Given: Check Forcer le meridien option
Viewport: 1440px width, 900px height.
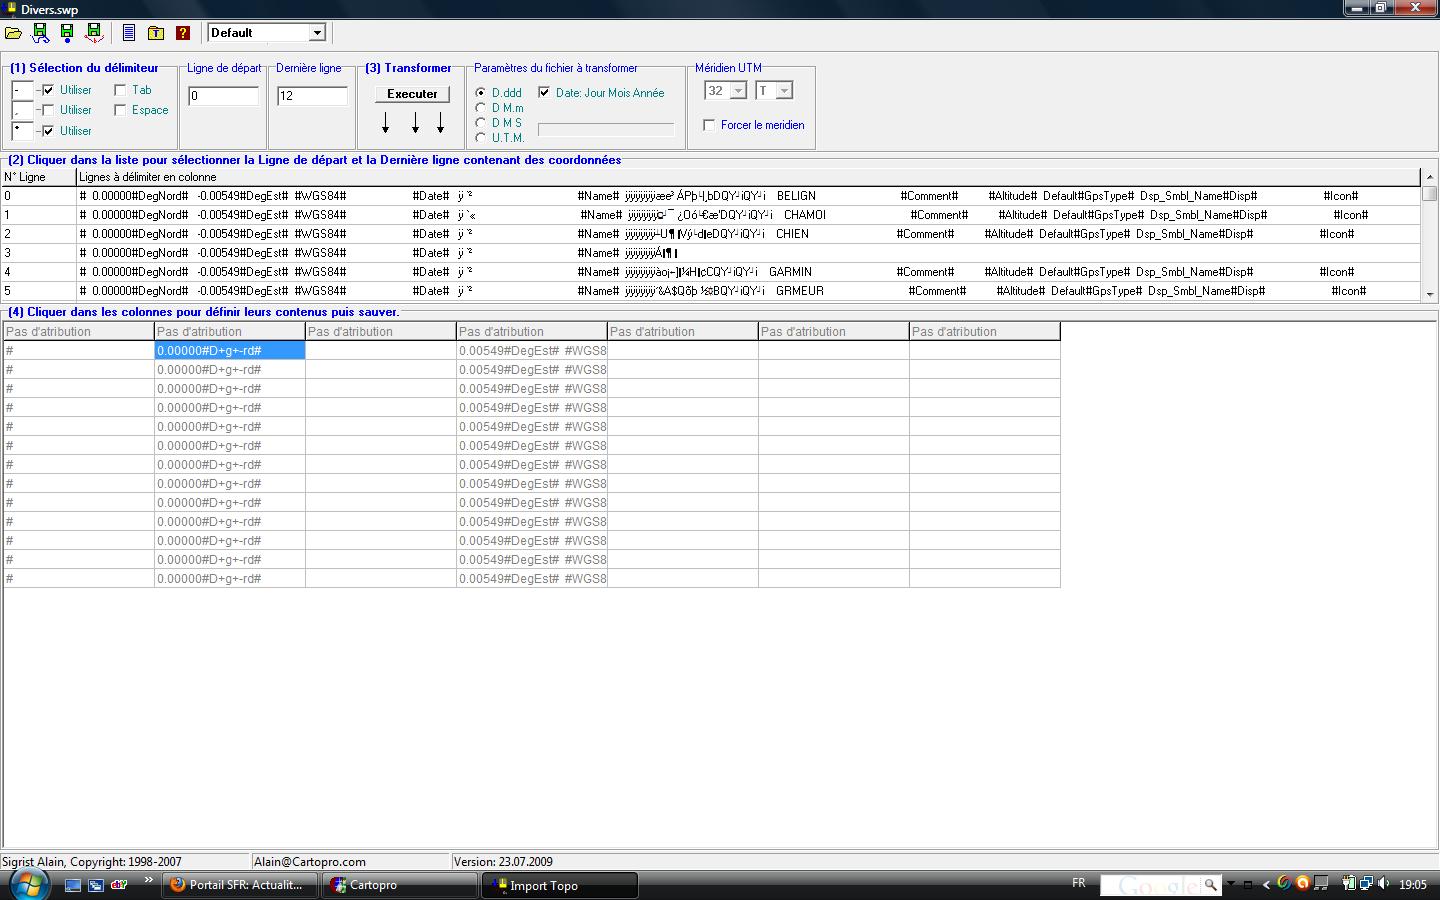Looking at the screenshot, I should tap(709, 125).
